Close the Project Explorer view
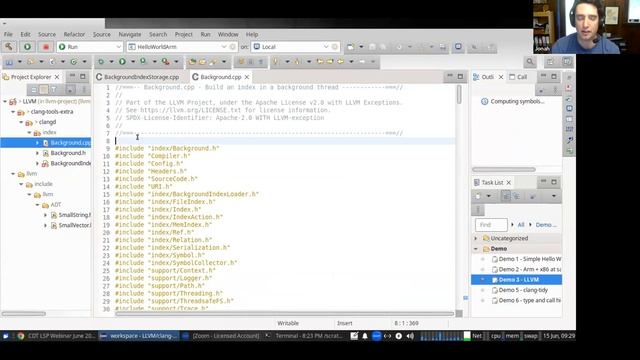The width and height of the screenshot is (640, 360). point(57,77)
